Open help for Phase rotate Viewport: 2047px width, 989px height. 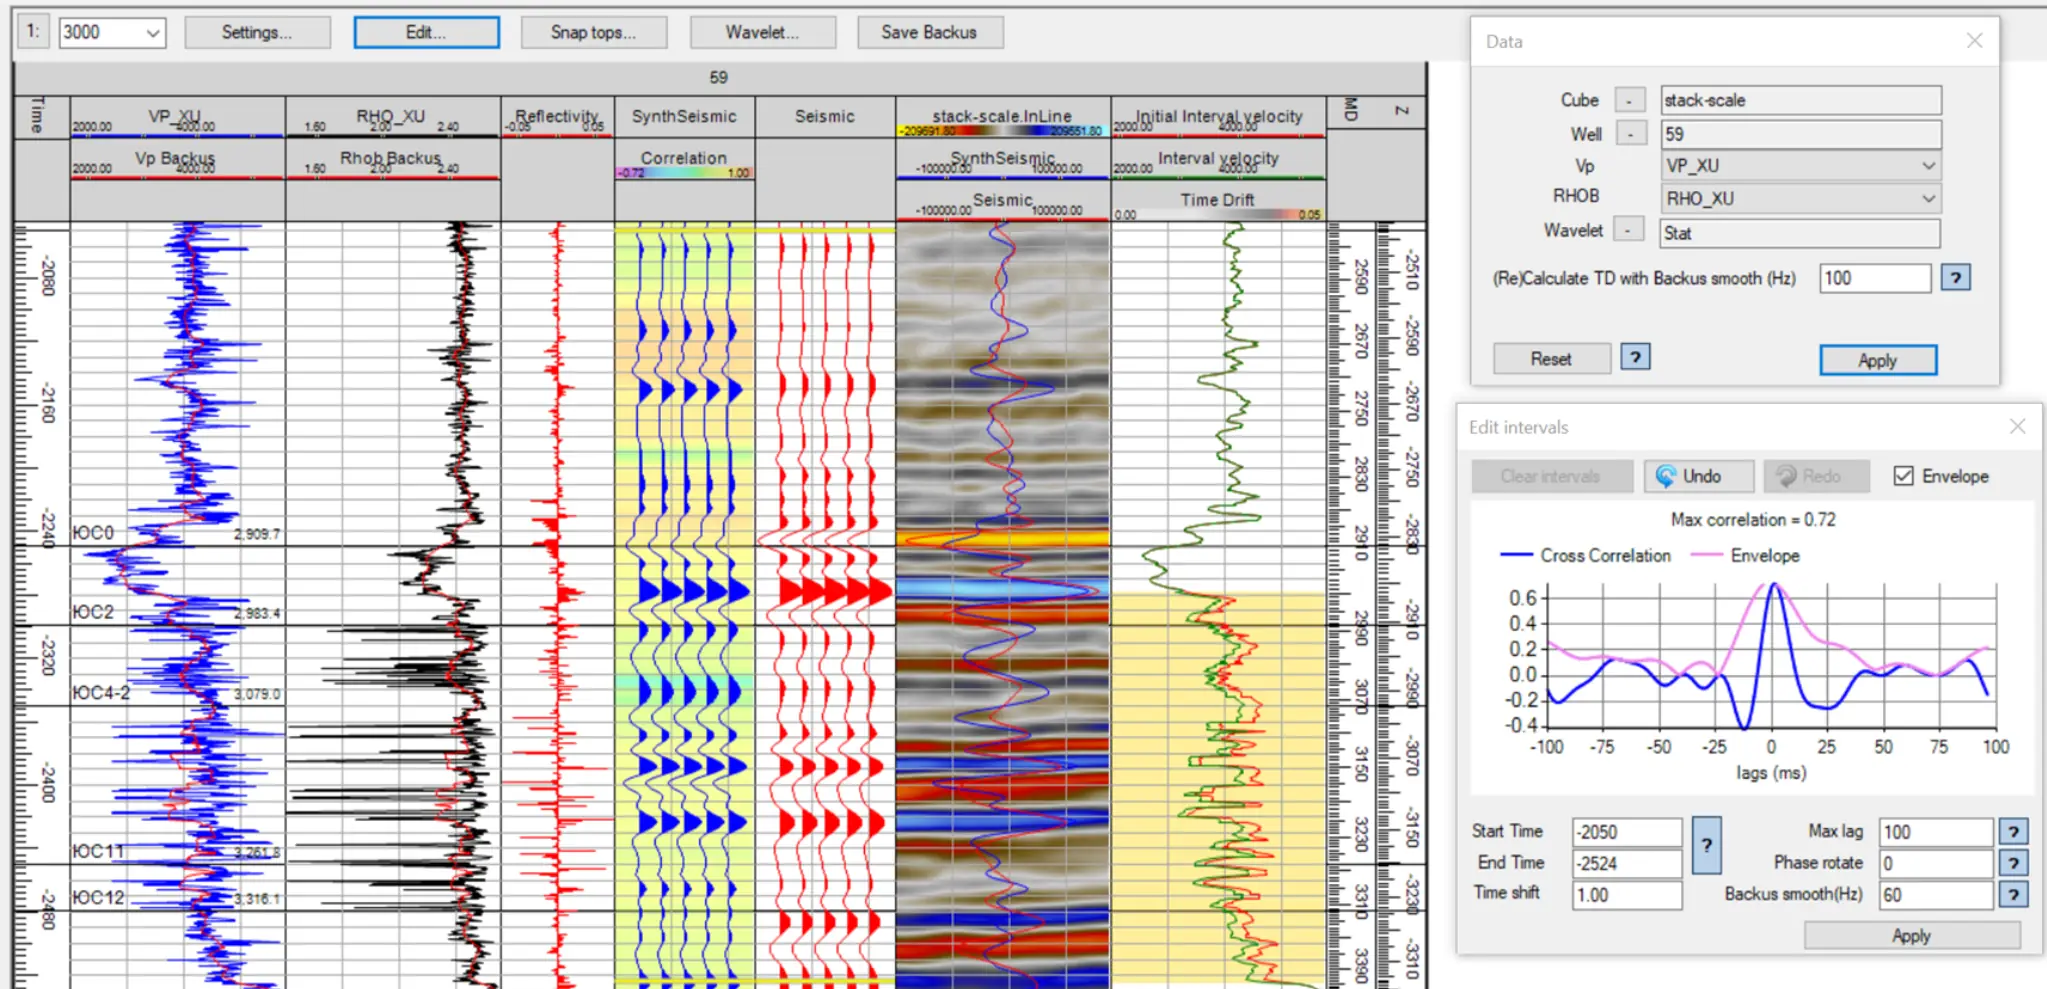[2013, 863]
